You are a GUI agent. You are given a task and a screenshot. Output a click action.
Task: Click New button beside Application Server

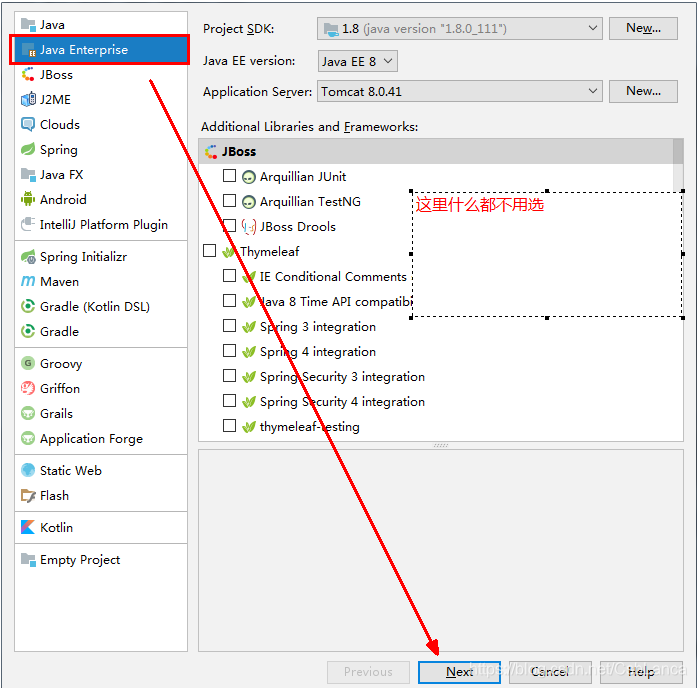click(643, 92)
